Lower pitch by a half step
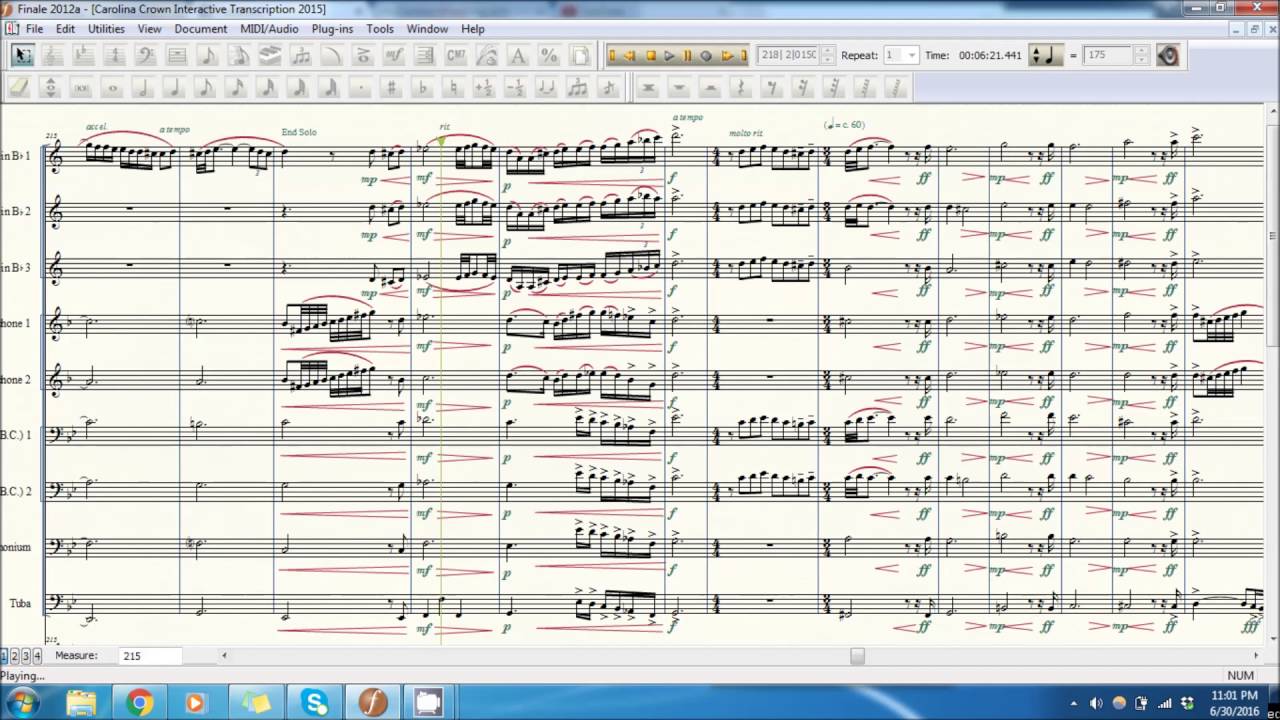Image resolution: width=1280 pixels, height=720 pixels. tap(516, 88)
